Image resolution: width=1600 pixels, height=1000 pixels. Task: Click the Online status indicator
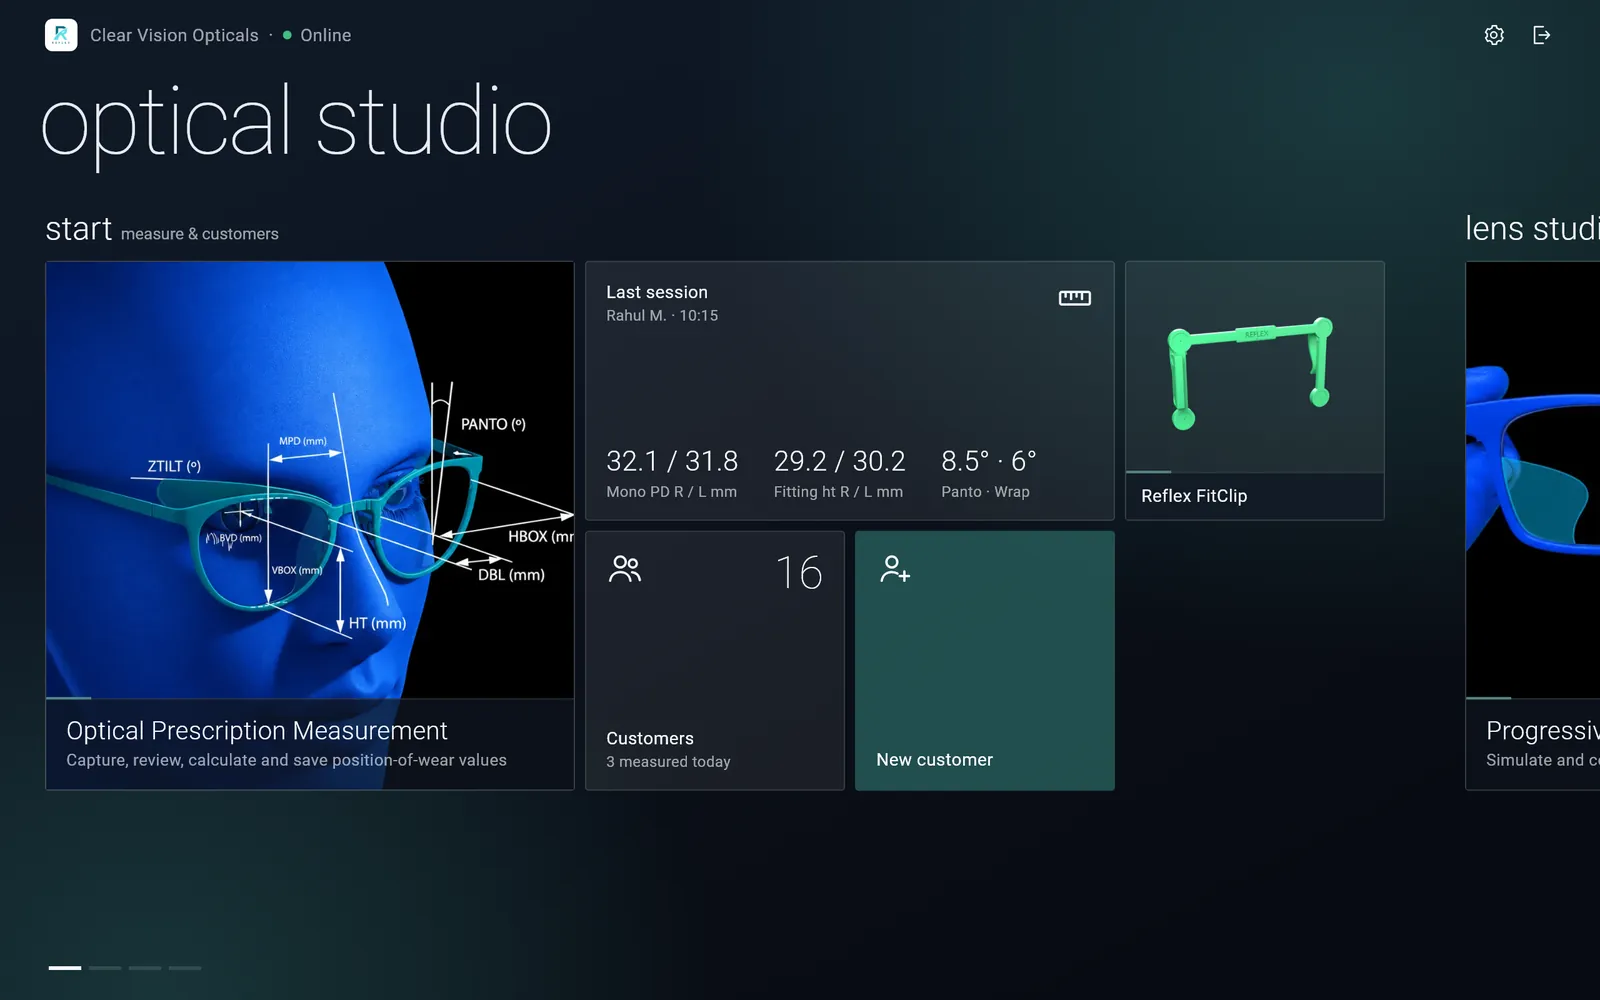point(317,35)
